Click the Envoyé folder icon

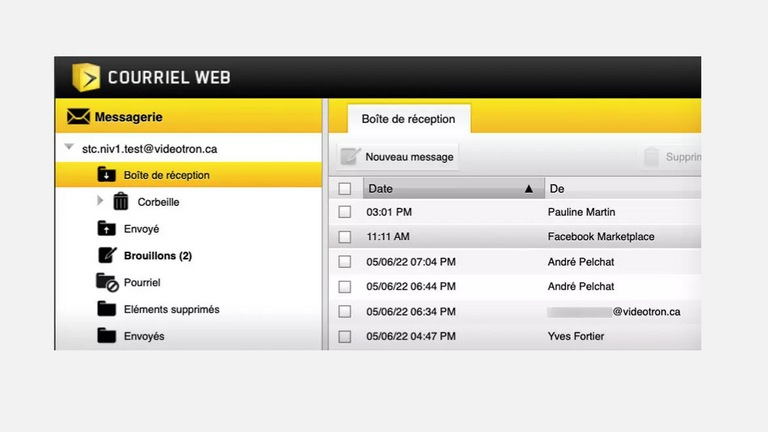(x=107, y=229)
